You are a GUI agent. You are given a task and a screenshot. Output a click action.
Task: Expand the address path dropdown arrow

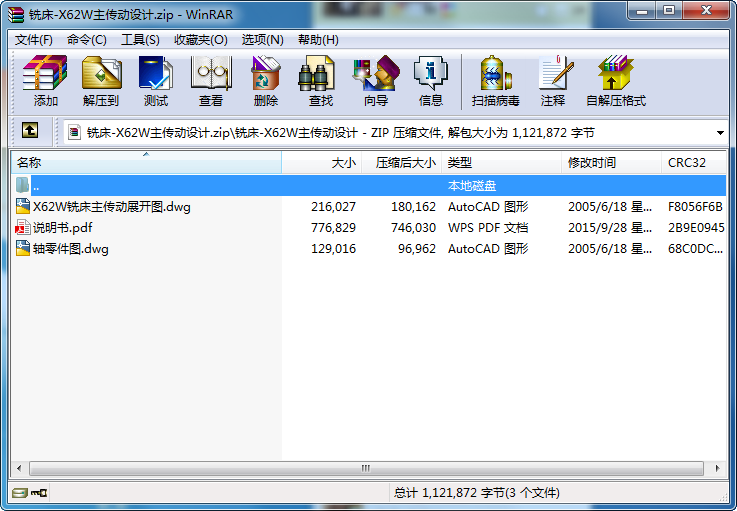(720, 133)
